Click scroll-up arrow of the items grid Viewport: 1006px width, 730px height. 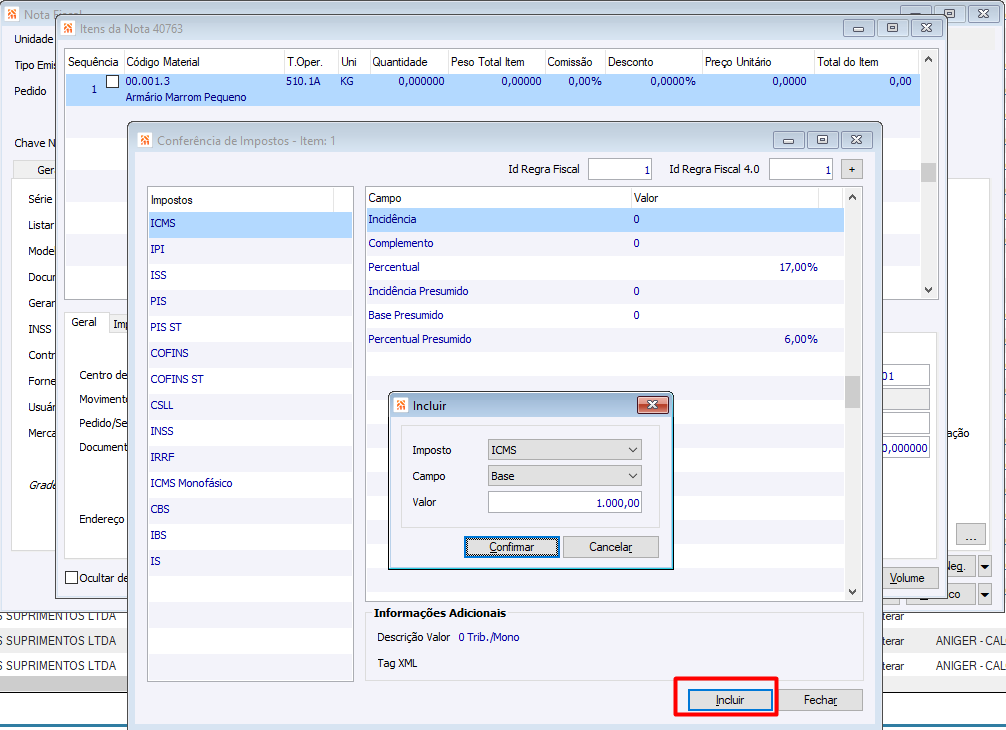point(928,60)
